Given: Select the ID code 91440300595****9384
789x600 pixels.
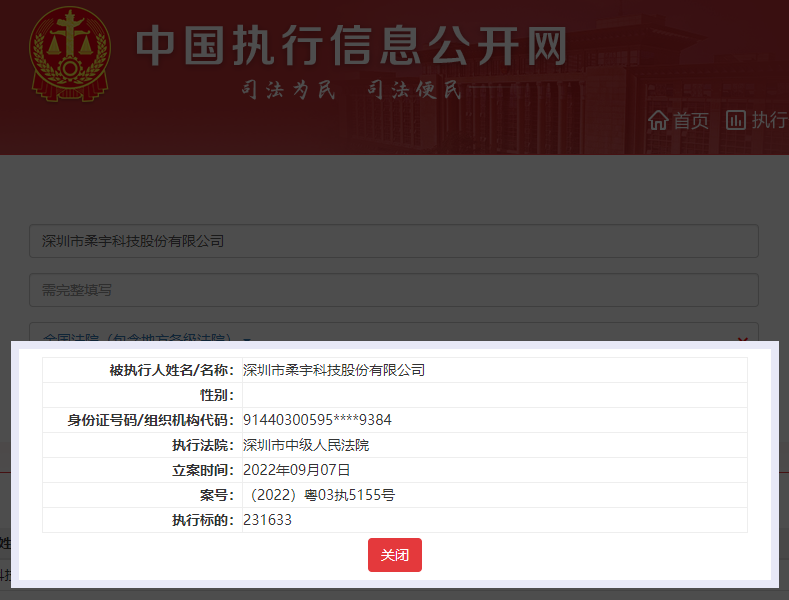Looking at the screenshot, I should pyautogui.click(x=317, y=420).
